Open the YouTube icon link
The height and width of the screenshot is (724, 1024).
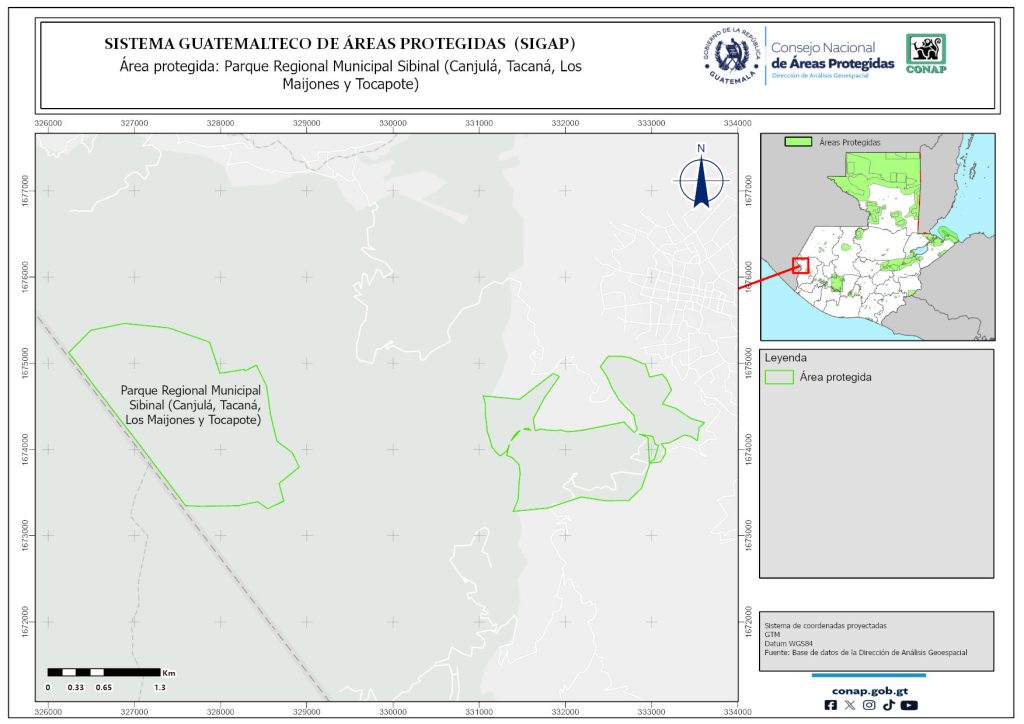[x=909, y=705]
